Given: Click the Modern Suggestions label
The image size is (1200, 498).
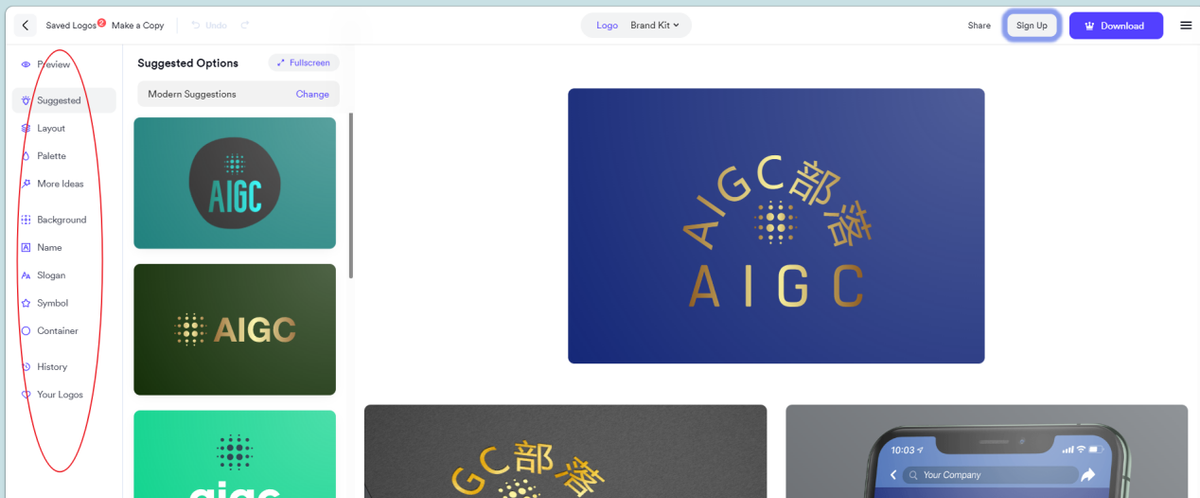Looking at the screenshot, I should [x=192, y=94].
